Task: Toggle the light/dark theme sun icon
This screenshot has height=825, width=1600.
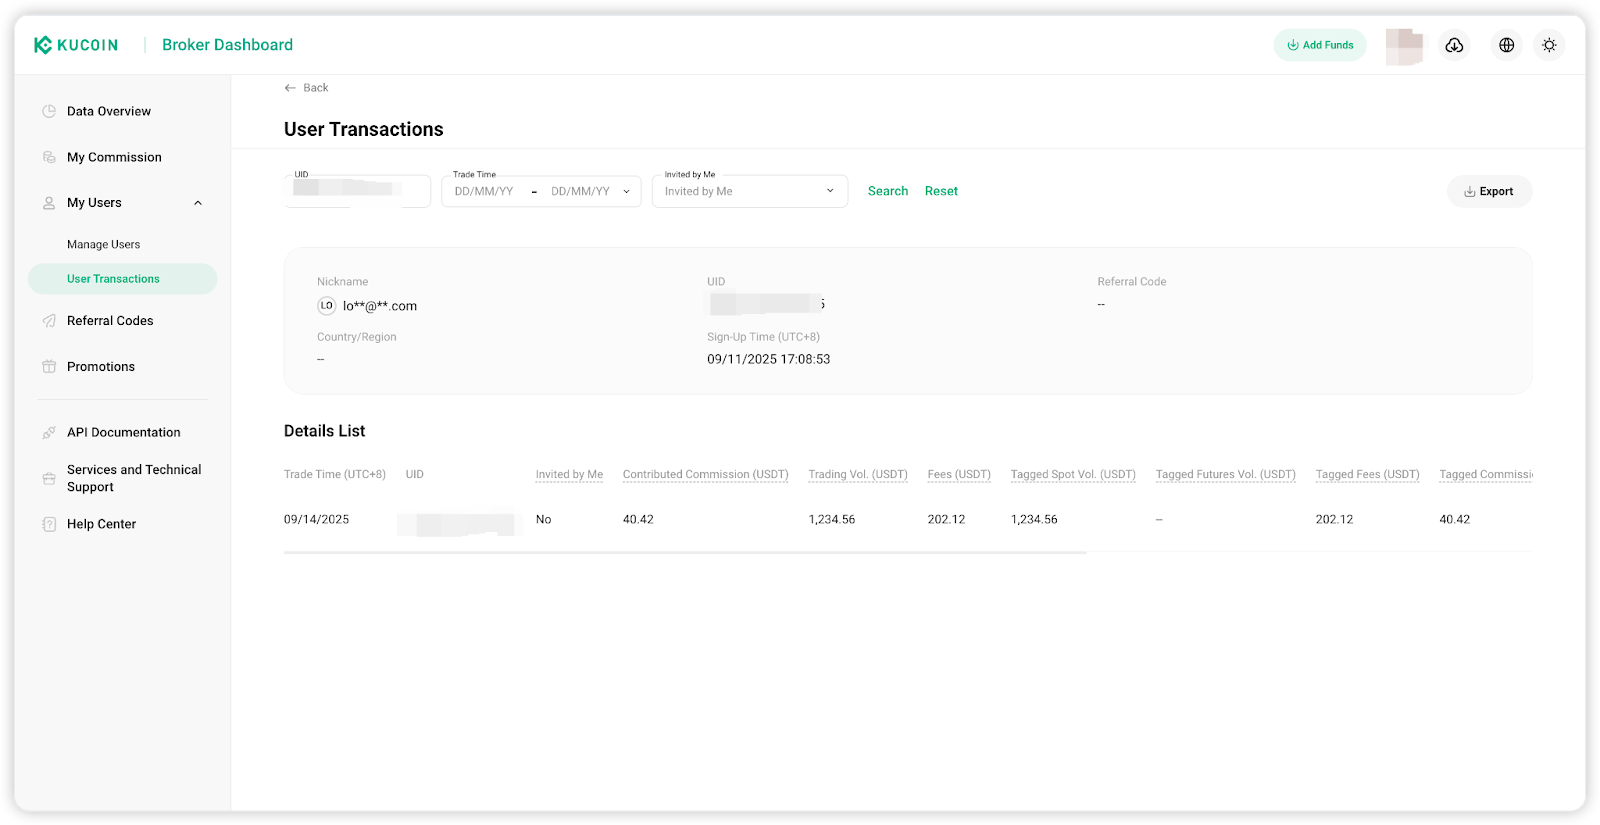Action: coord(1549,45)
